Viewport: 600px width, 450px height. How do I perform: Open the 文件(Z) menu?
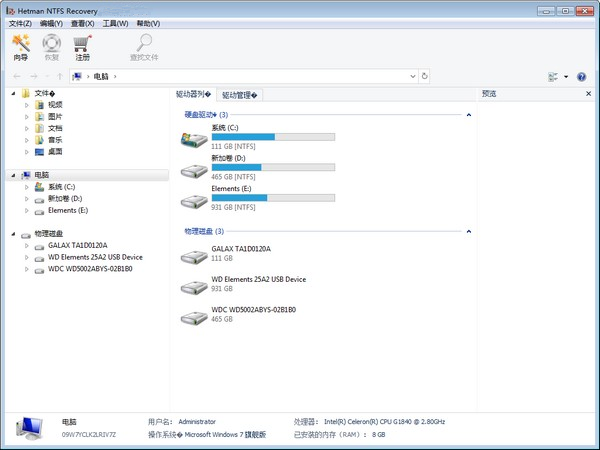tap(20, 24)
